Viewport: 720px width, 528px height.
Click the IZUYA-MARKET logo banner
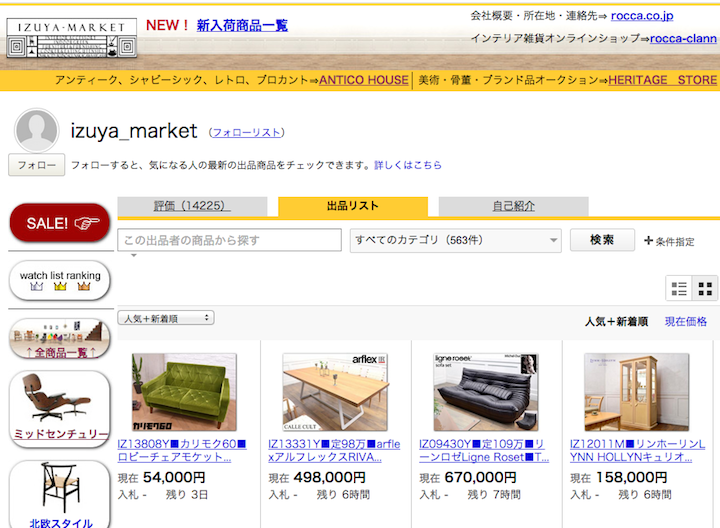point(70,37)
